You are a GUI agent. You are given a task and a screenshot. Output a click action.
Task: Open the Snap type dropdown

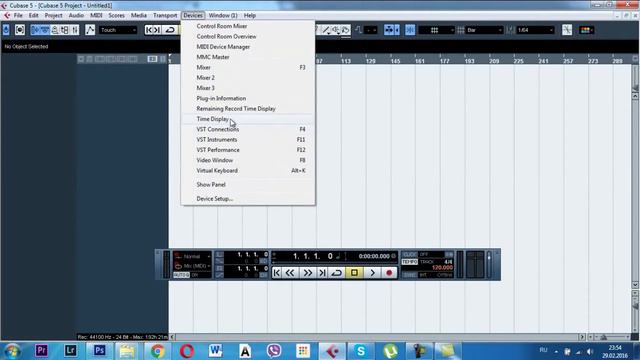pos(437,30)
